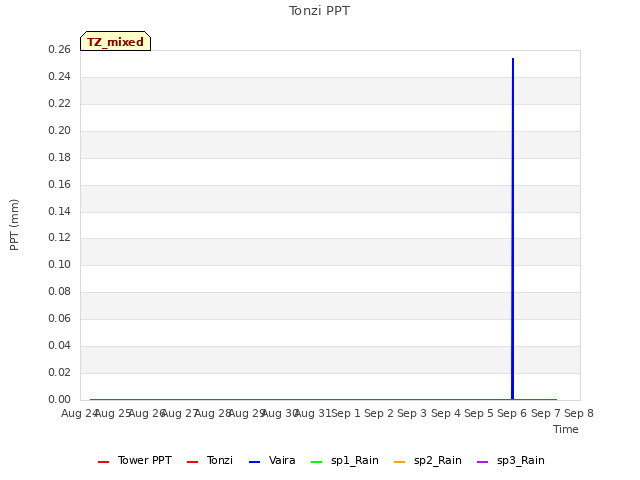Viewport: 640px width, 480px height.
Task: Toggle the Tonzi legend entry
Action: (x=210, y=460)
